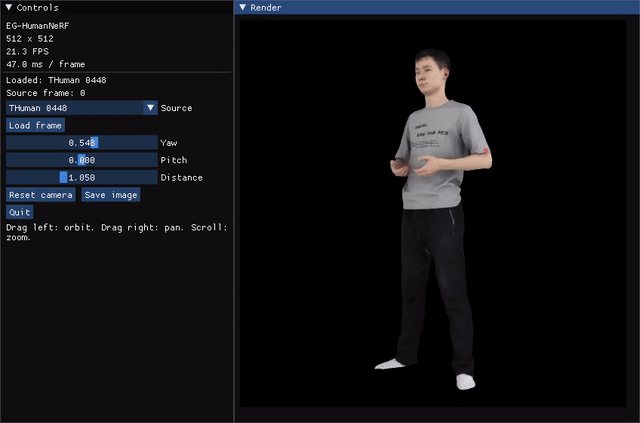Collapse the Render window triangle

click(x=242, y=7)
